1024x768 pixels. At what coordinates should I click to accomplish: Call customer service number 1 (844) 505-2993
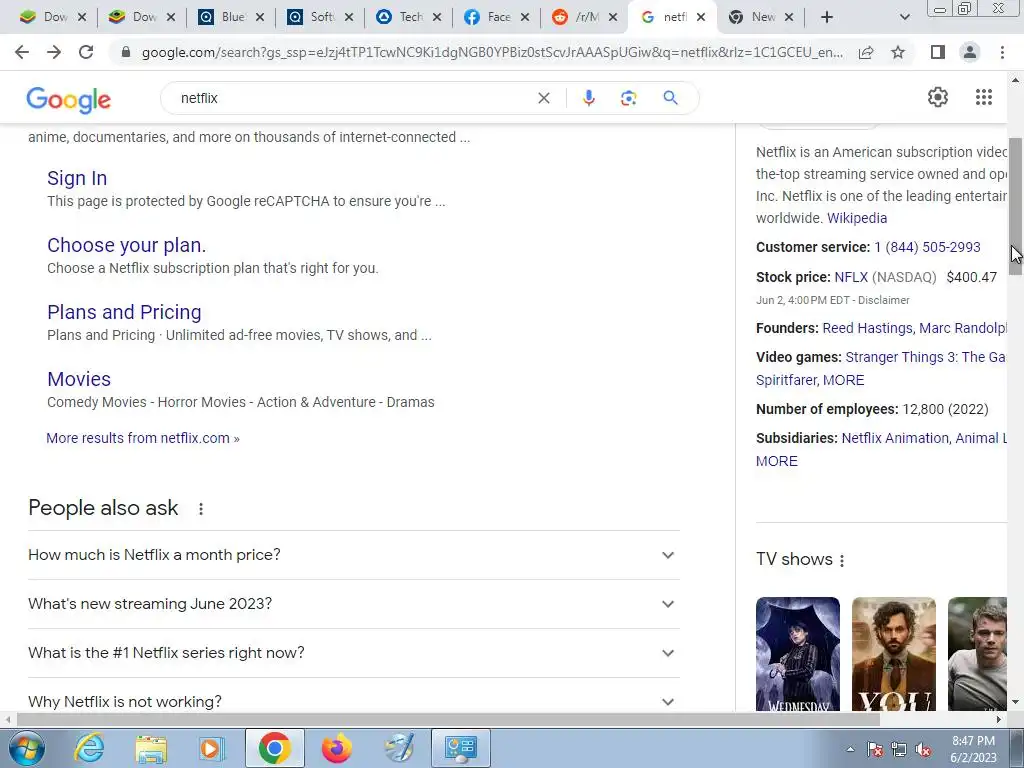pos(927,248)
